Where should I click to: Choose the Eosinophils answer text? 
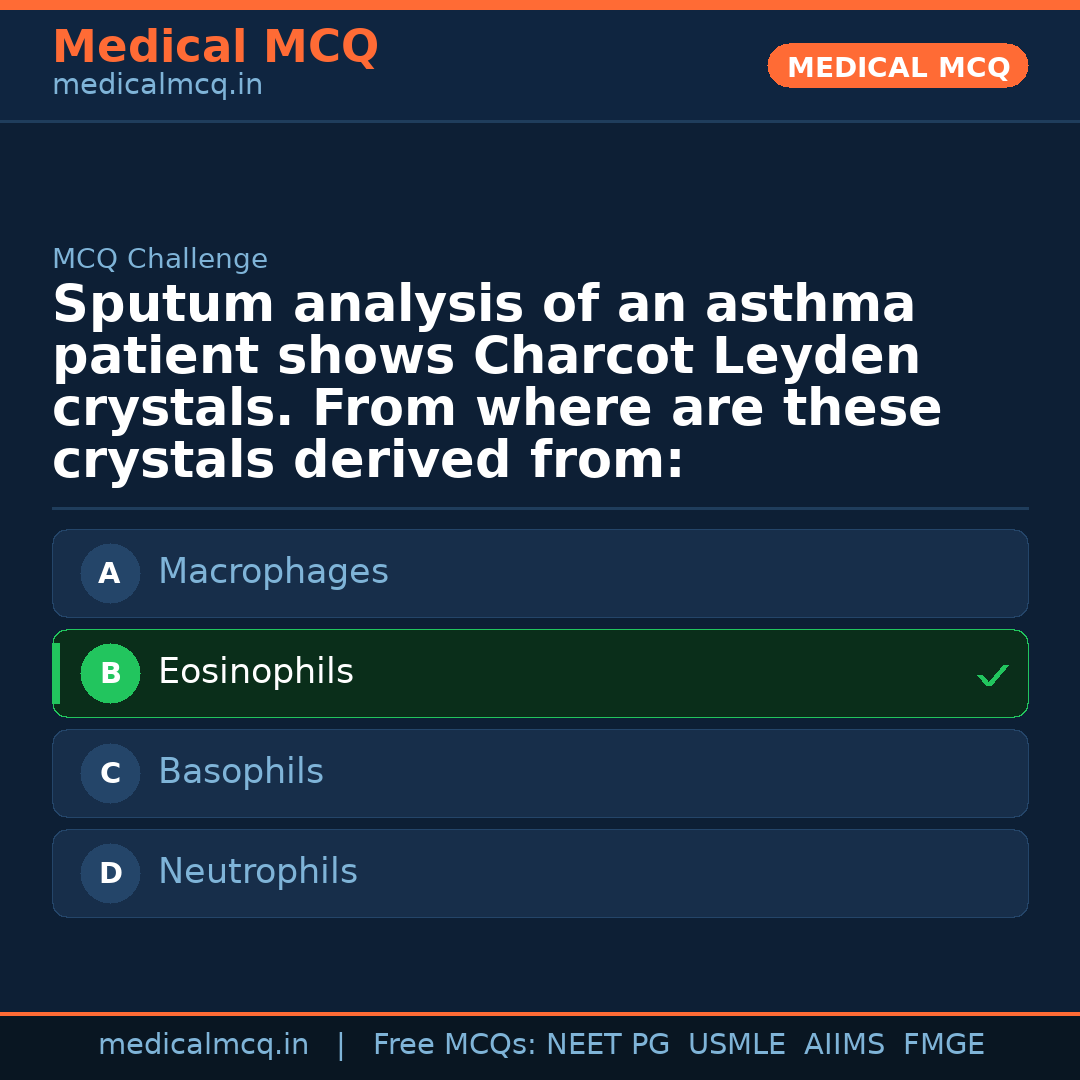(256, 672)
